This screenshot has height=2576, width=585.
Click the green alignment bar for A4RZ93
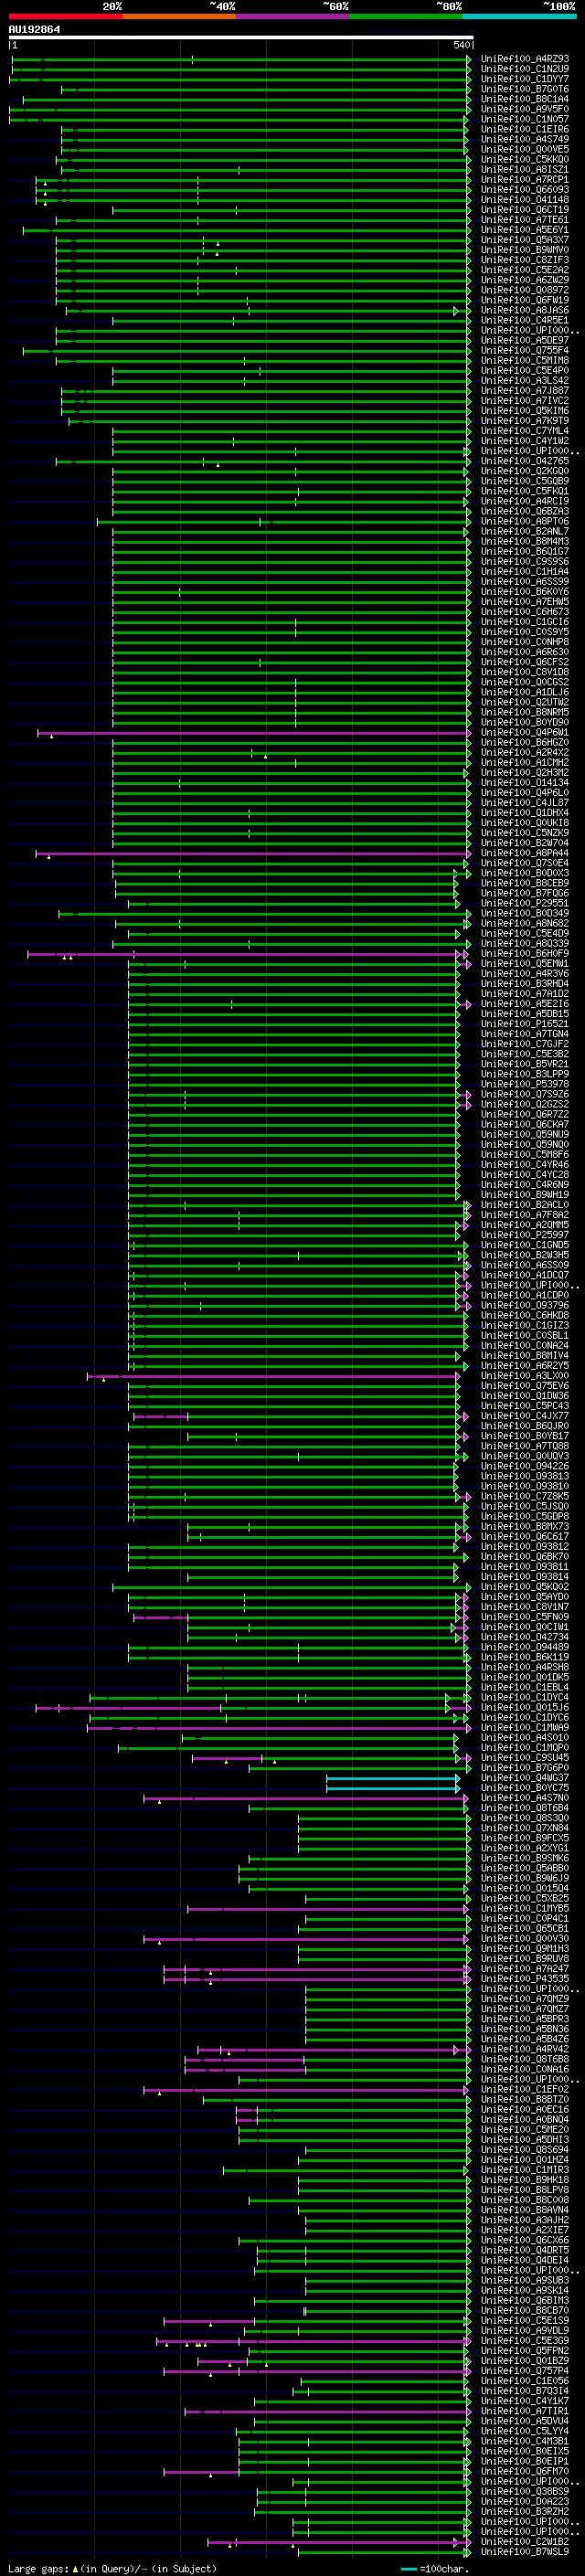pyautogui.click(x=240, y=59)
